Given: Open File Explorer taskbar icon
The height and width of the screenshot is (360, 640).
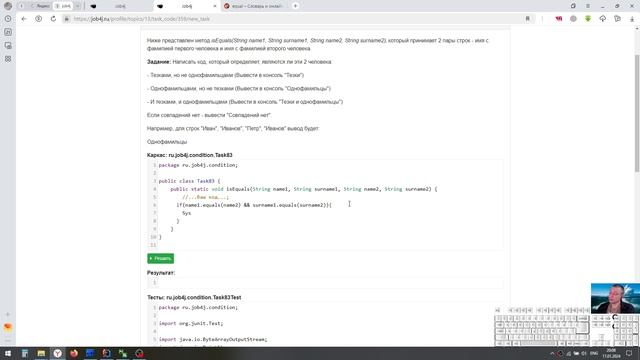Looking at the screenshot, I should click(41, 353).
